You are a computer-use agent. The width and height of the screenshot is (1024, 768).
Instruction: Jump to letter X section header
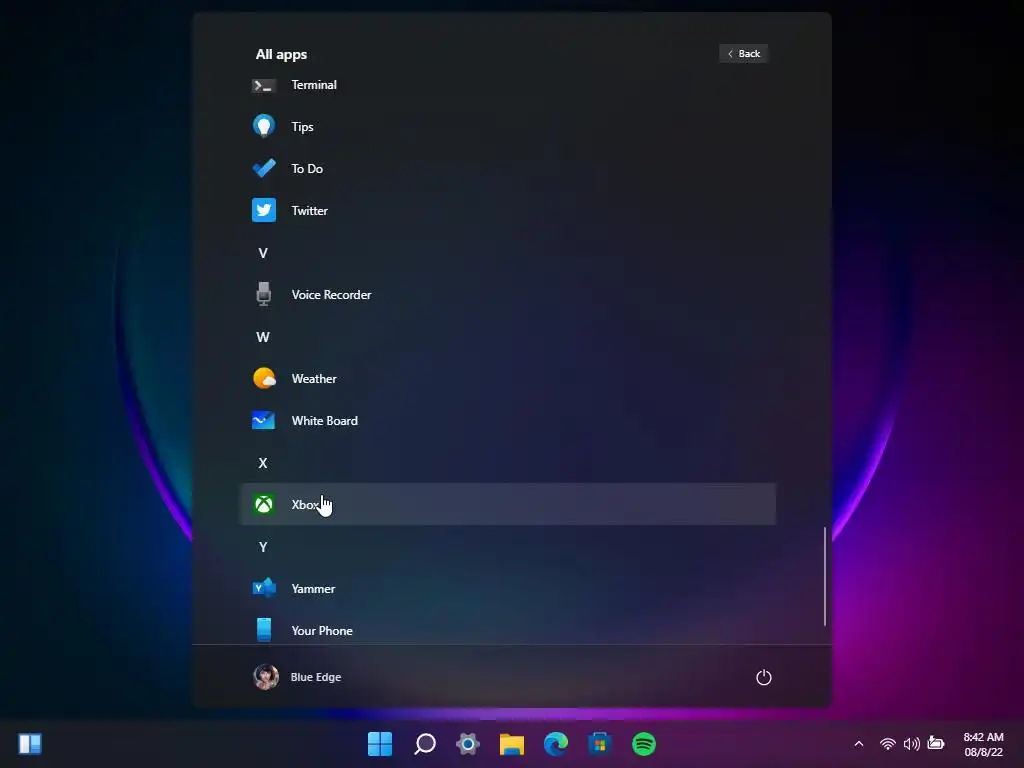click(x=263, y=463)
